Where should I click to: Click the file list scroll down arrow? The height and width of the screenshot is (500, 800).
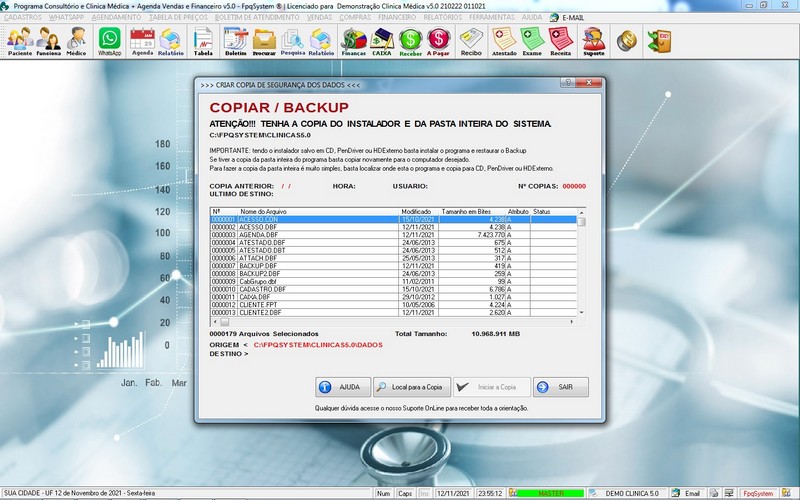click(x=581, y=312)
